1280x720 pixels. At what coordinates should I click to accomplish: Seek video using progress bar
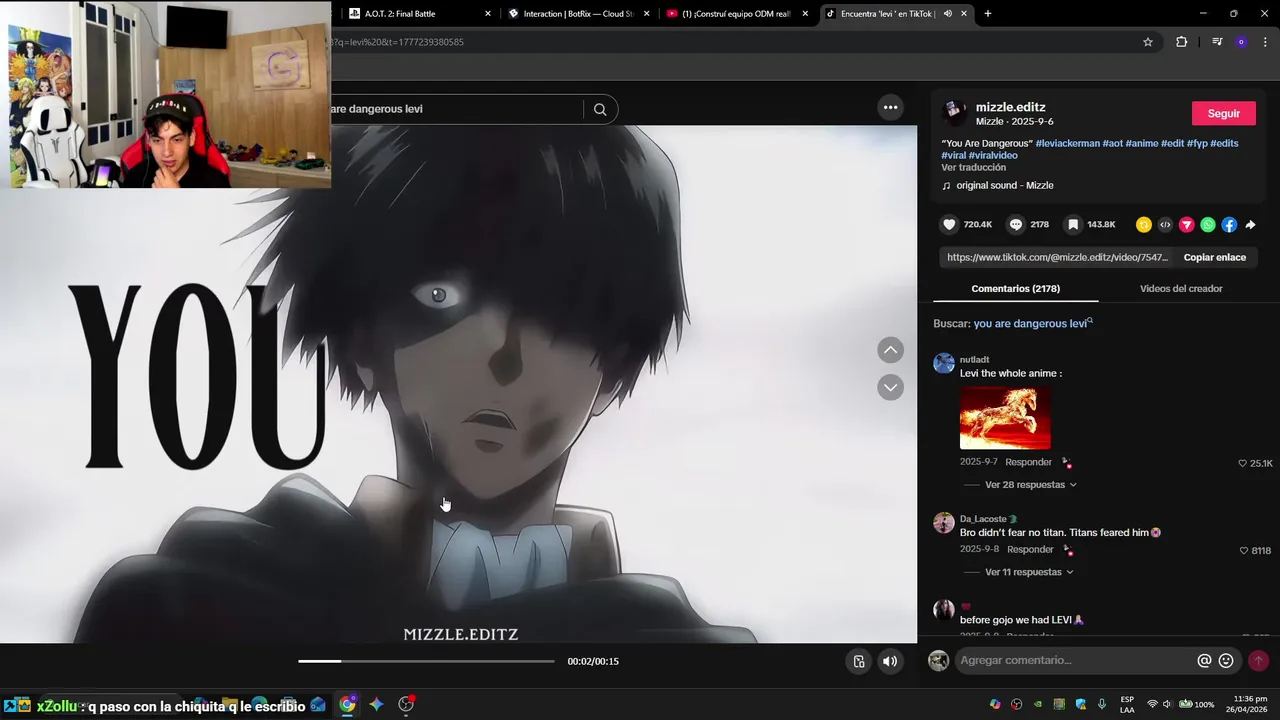tap(426, 661)
